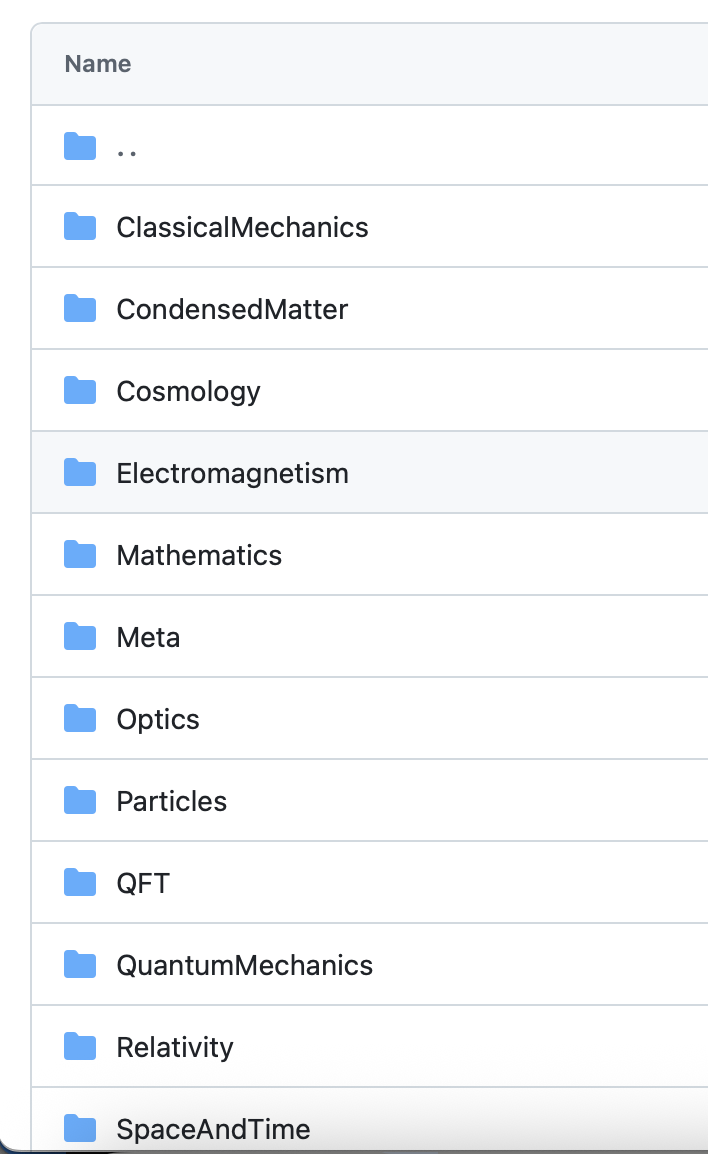This screenshot has height=1154, width=708.
Task: Click the Optics folder icon
Action: coord(80,719)
